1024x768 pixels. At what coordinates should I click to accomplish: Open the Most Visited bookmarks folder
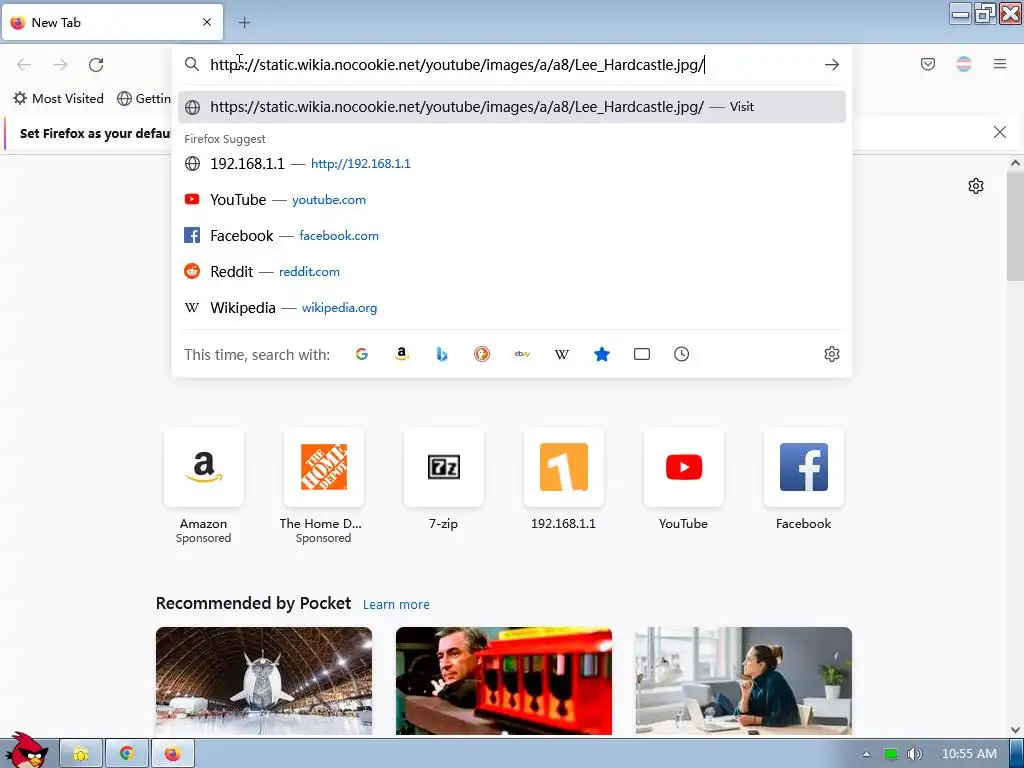(x=58, y=99)
